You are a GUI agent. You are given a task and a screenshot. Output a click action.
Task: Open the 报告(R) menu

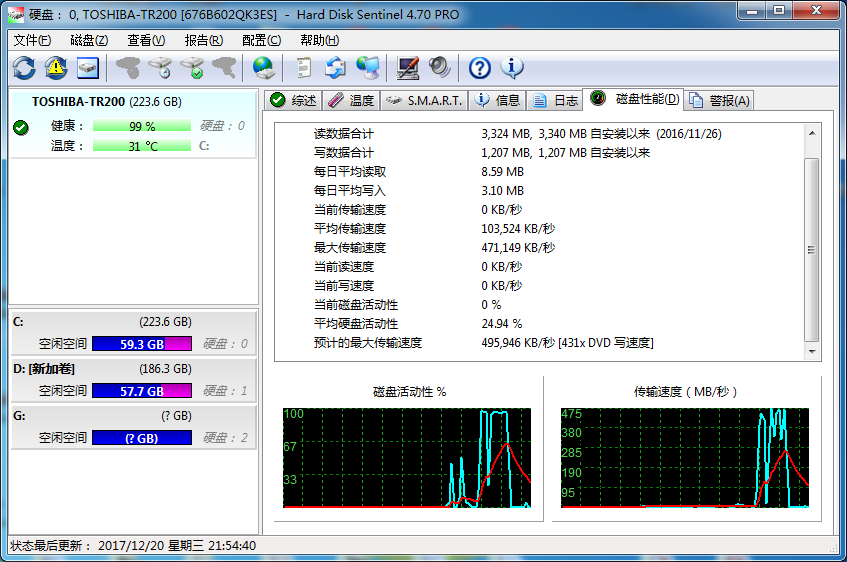coord(203,40)
